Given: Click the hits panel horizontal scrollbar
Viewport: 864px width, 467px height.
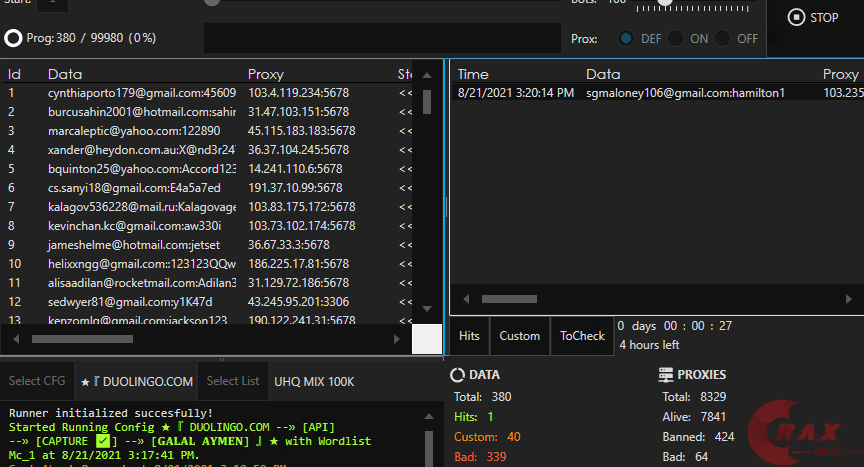Looking at the screenshot, I should (x=509, y=299).
